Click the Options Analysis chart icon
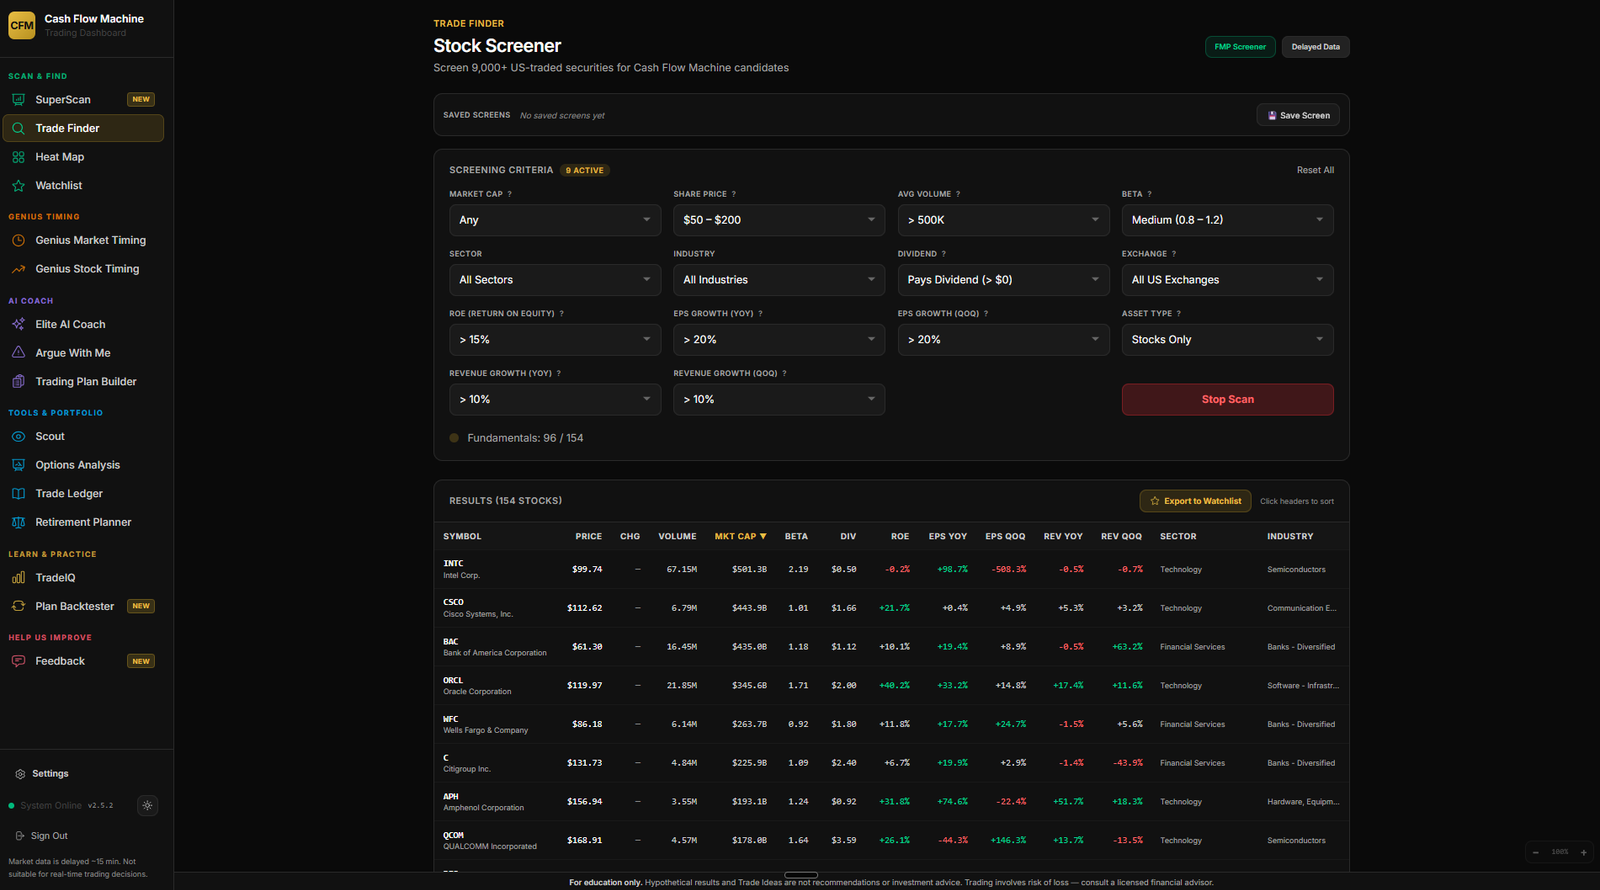This screenshot has width=1600, height=890. [18, 465]
